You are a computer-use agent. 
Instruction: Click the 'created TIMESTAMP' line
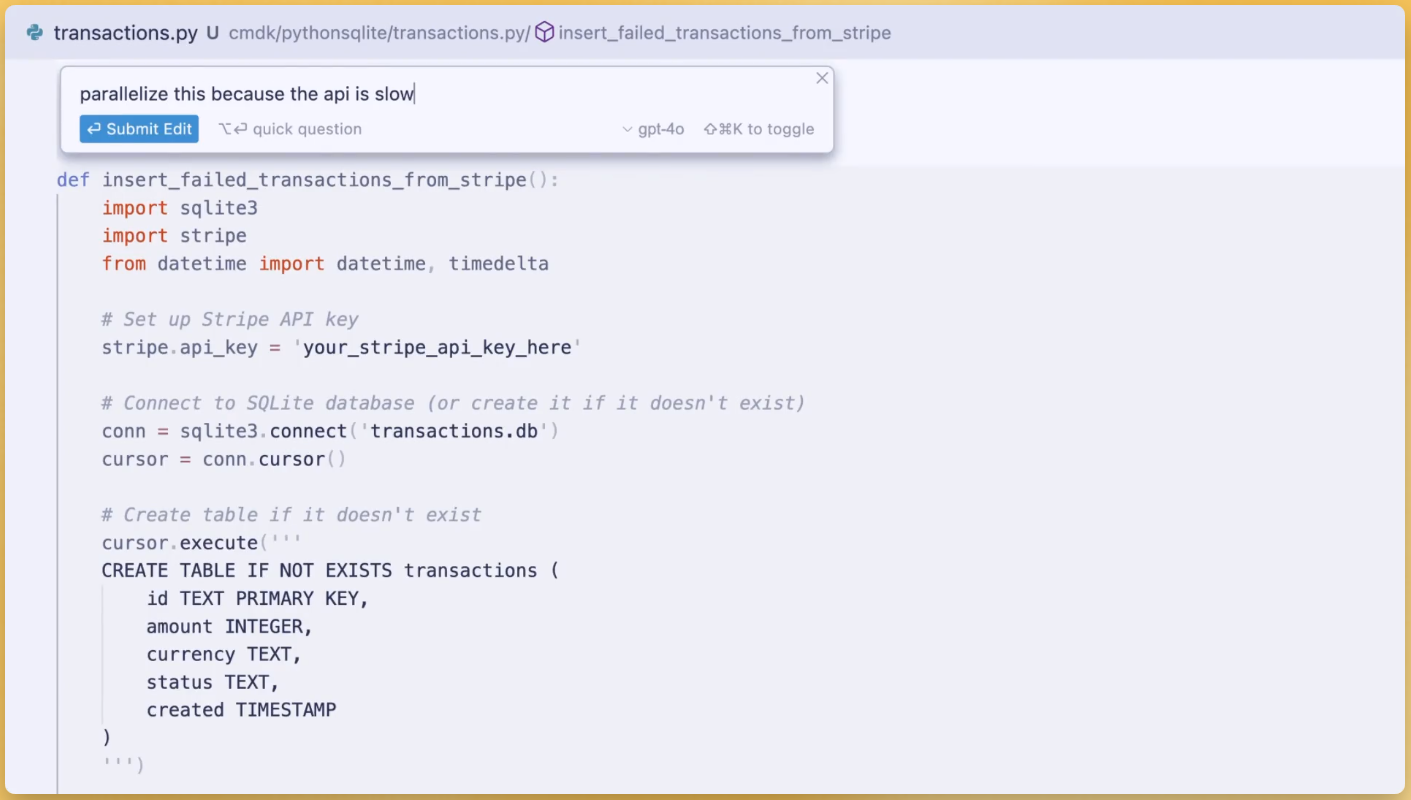point(241,710)
